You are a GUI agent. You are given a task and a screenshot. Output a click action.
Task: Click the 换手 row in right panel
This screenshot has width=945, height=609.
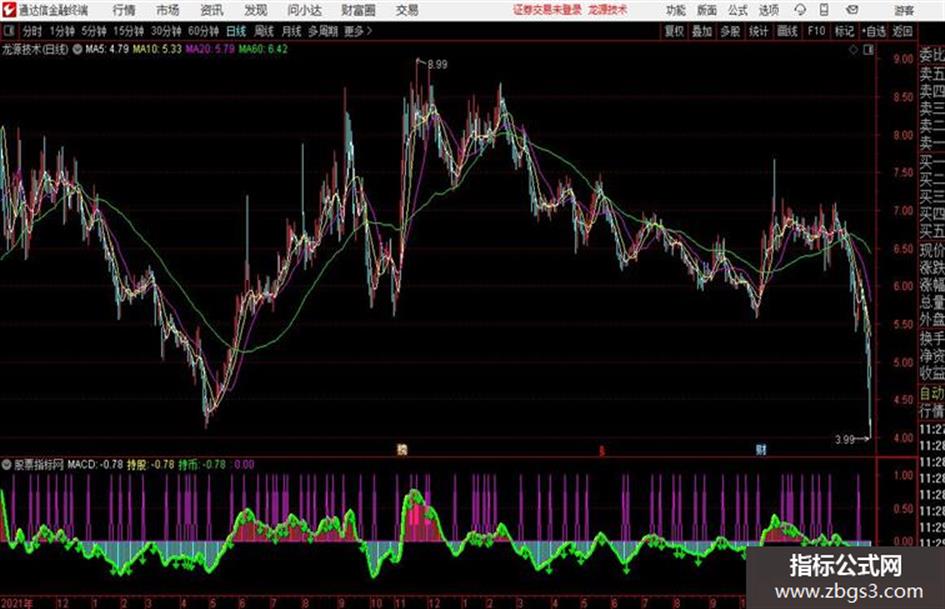932,339
